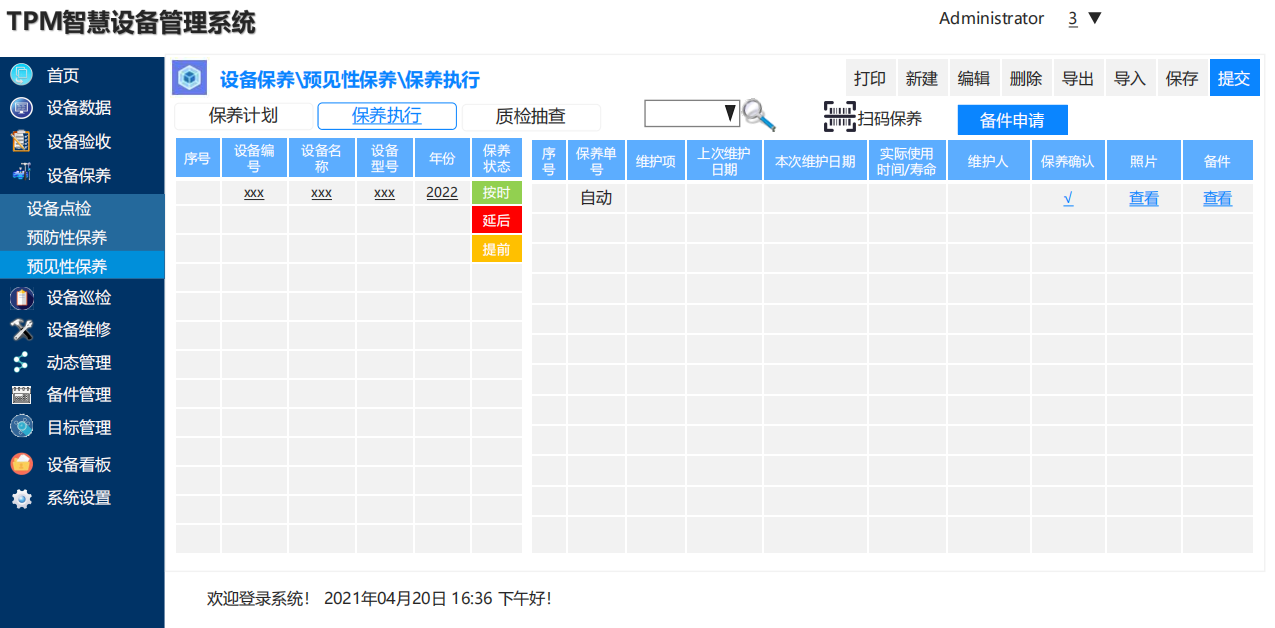The width and height of the screenshot is (1275, 628).
Task: Click the 实际使用时间/寿命 column header
Action: (x=907, y=160)
